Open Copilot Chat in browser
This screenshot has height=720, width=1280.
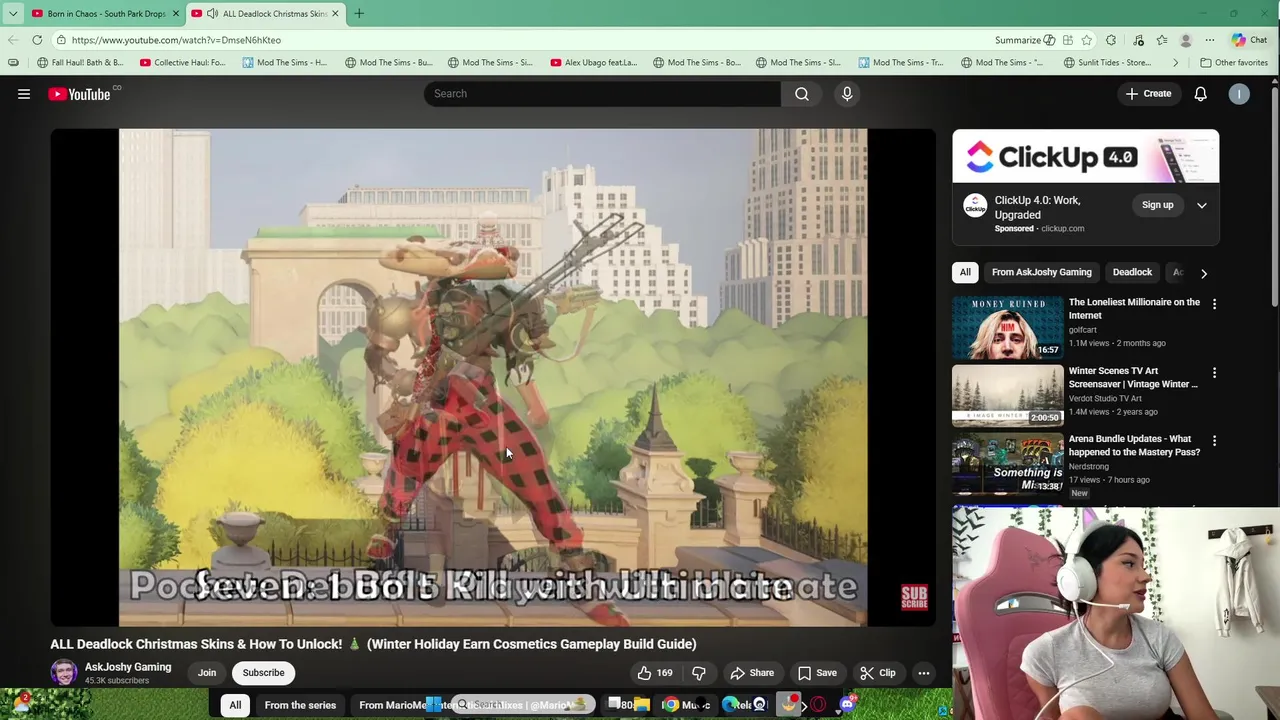[x=1250, y=40]
